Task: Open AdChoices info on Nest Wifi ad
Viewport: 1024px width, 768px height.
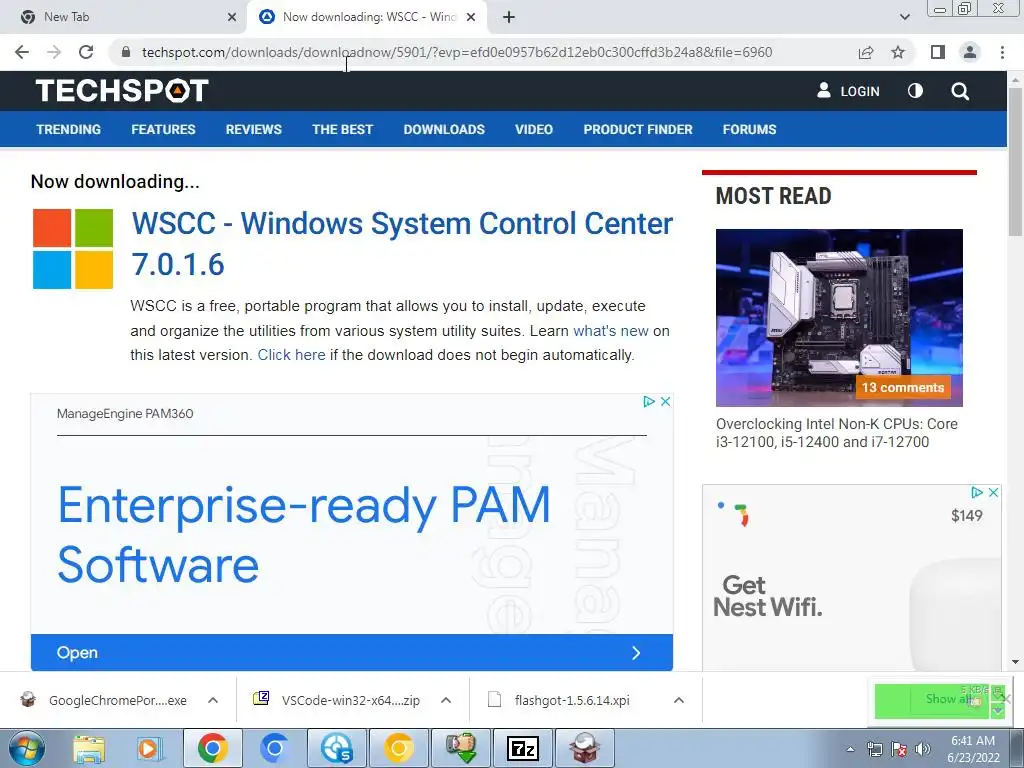Action: pyautogui.click(x=977, y=492)
